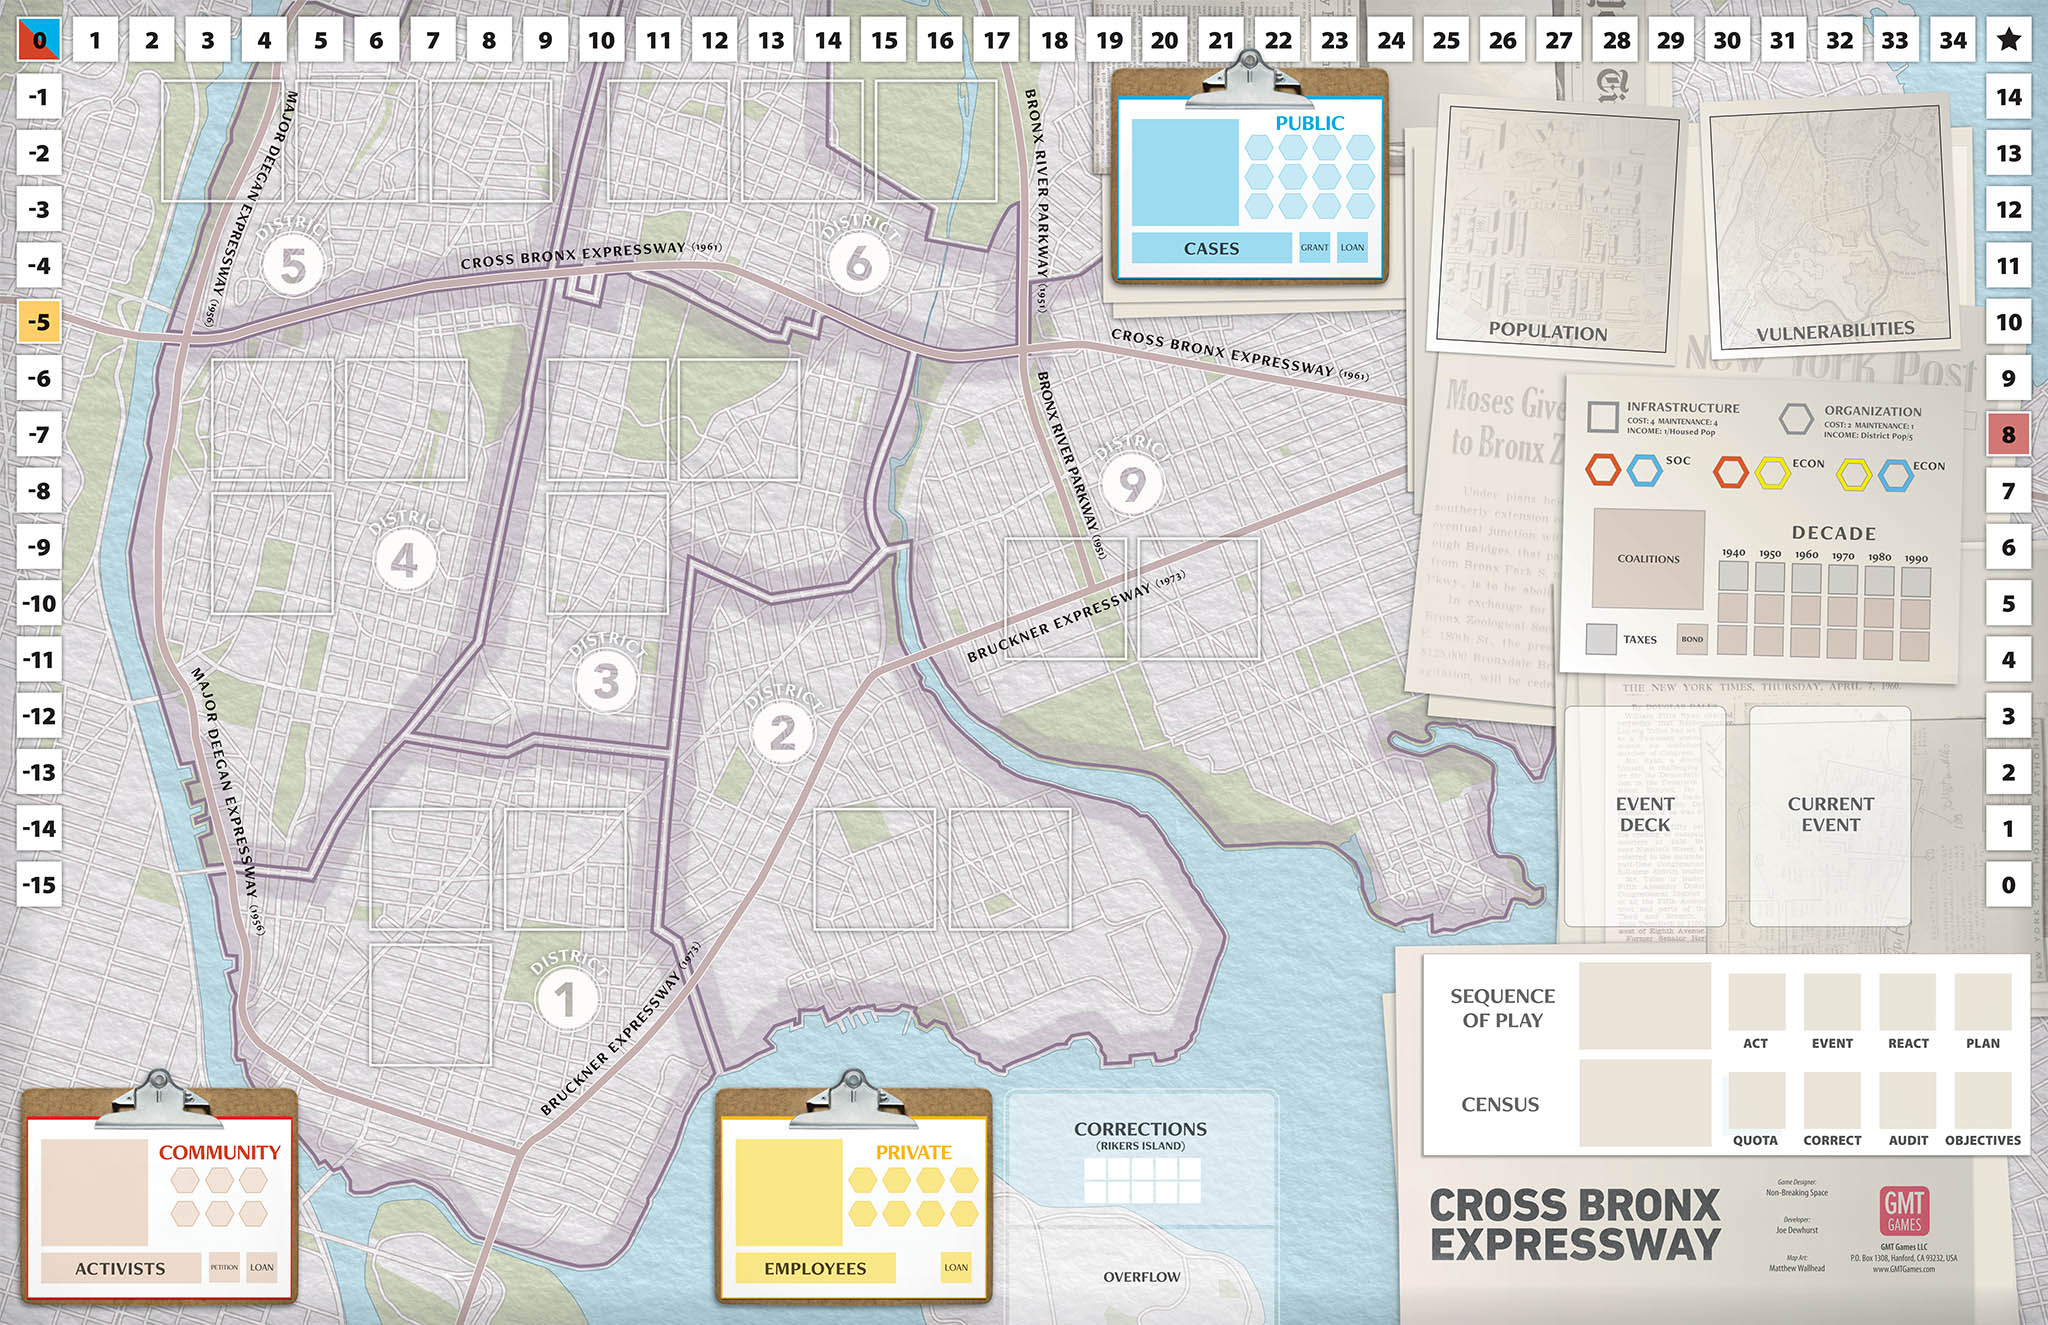Click the grey Organization hexagon icon

1796,419
